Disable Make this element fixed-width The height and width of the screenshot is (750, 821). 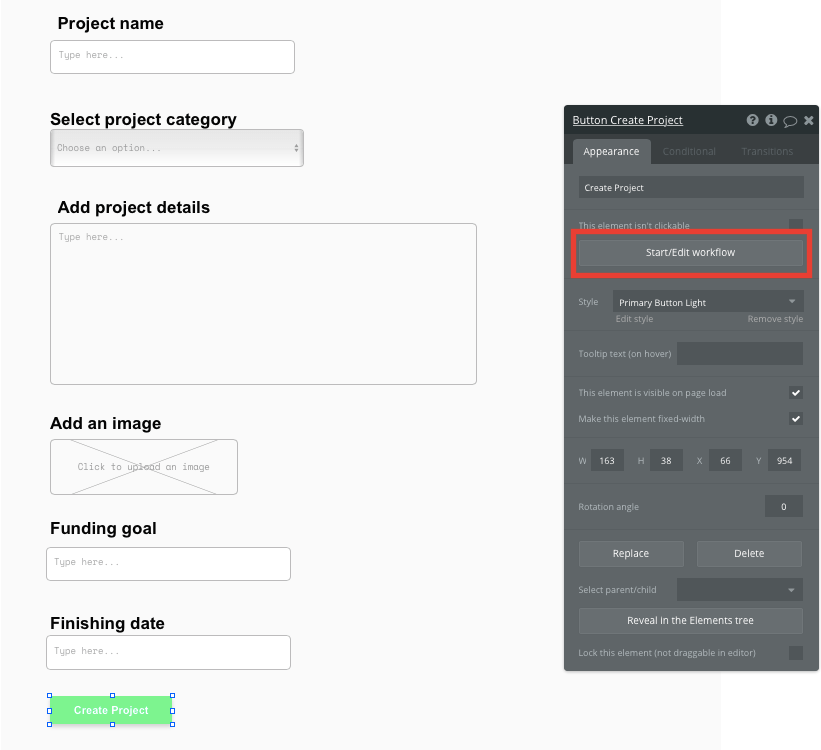797,418
